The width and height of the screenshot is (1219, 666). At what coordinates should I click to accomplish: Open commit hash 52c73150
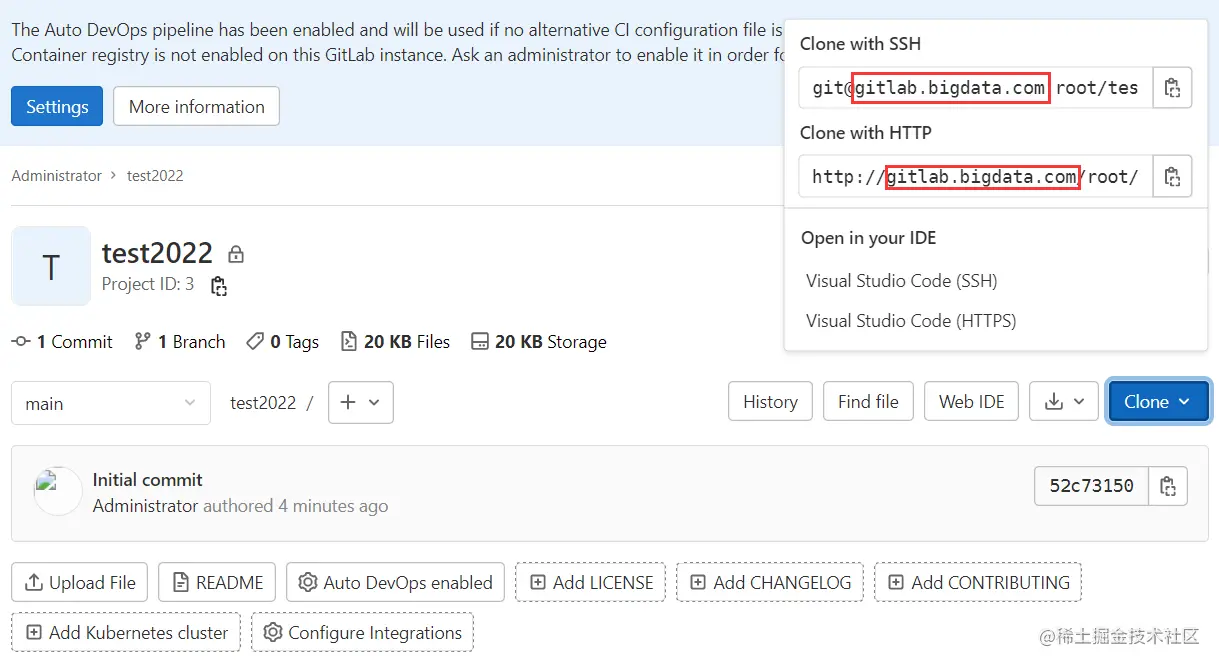click(x=1091, y=486)
